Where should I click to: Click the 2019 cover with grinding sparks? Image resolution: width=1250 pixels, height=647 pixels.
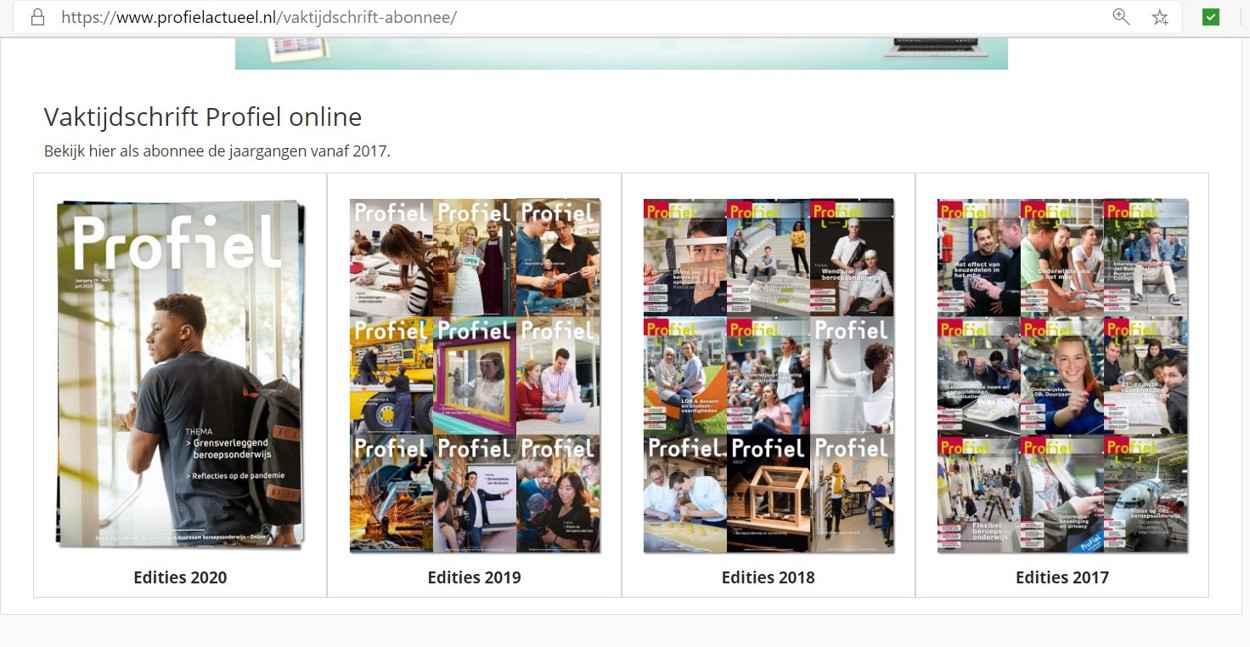pos(391,493)
